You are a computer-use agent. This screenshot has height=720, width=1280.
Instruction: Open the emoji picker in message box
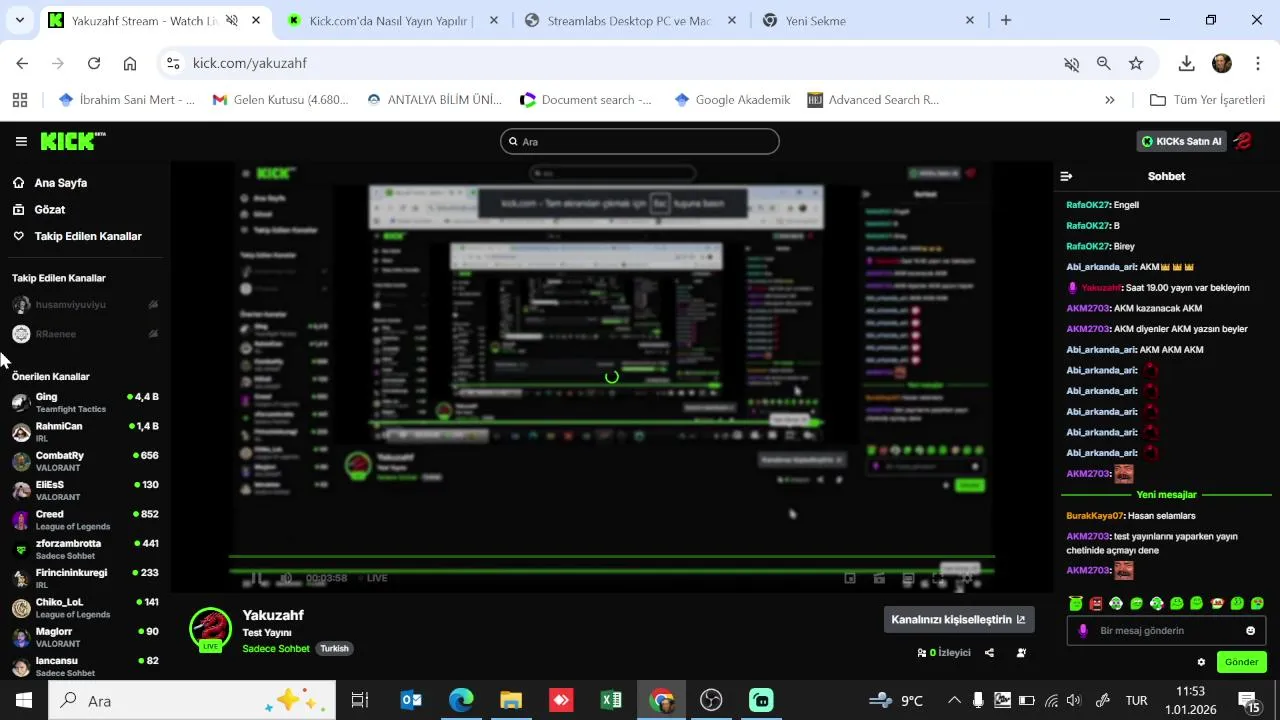coord(1250,631)
